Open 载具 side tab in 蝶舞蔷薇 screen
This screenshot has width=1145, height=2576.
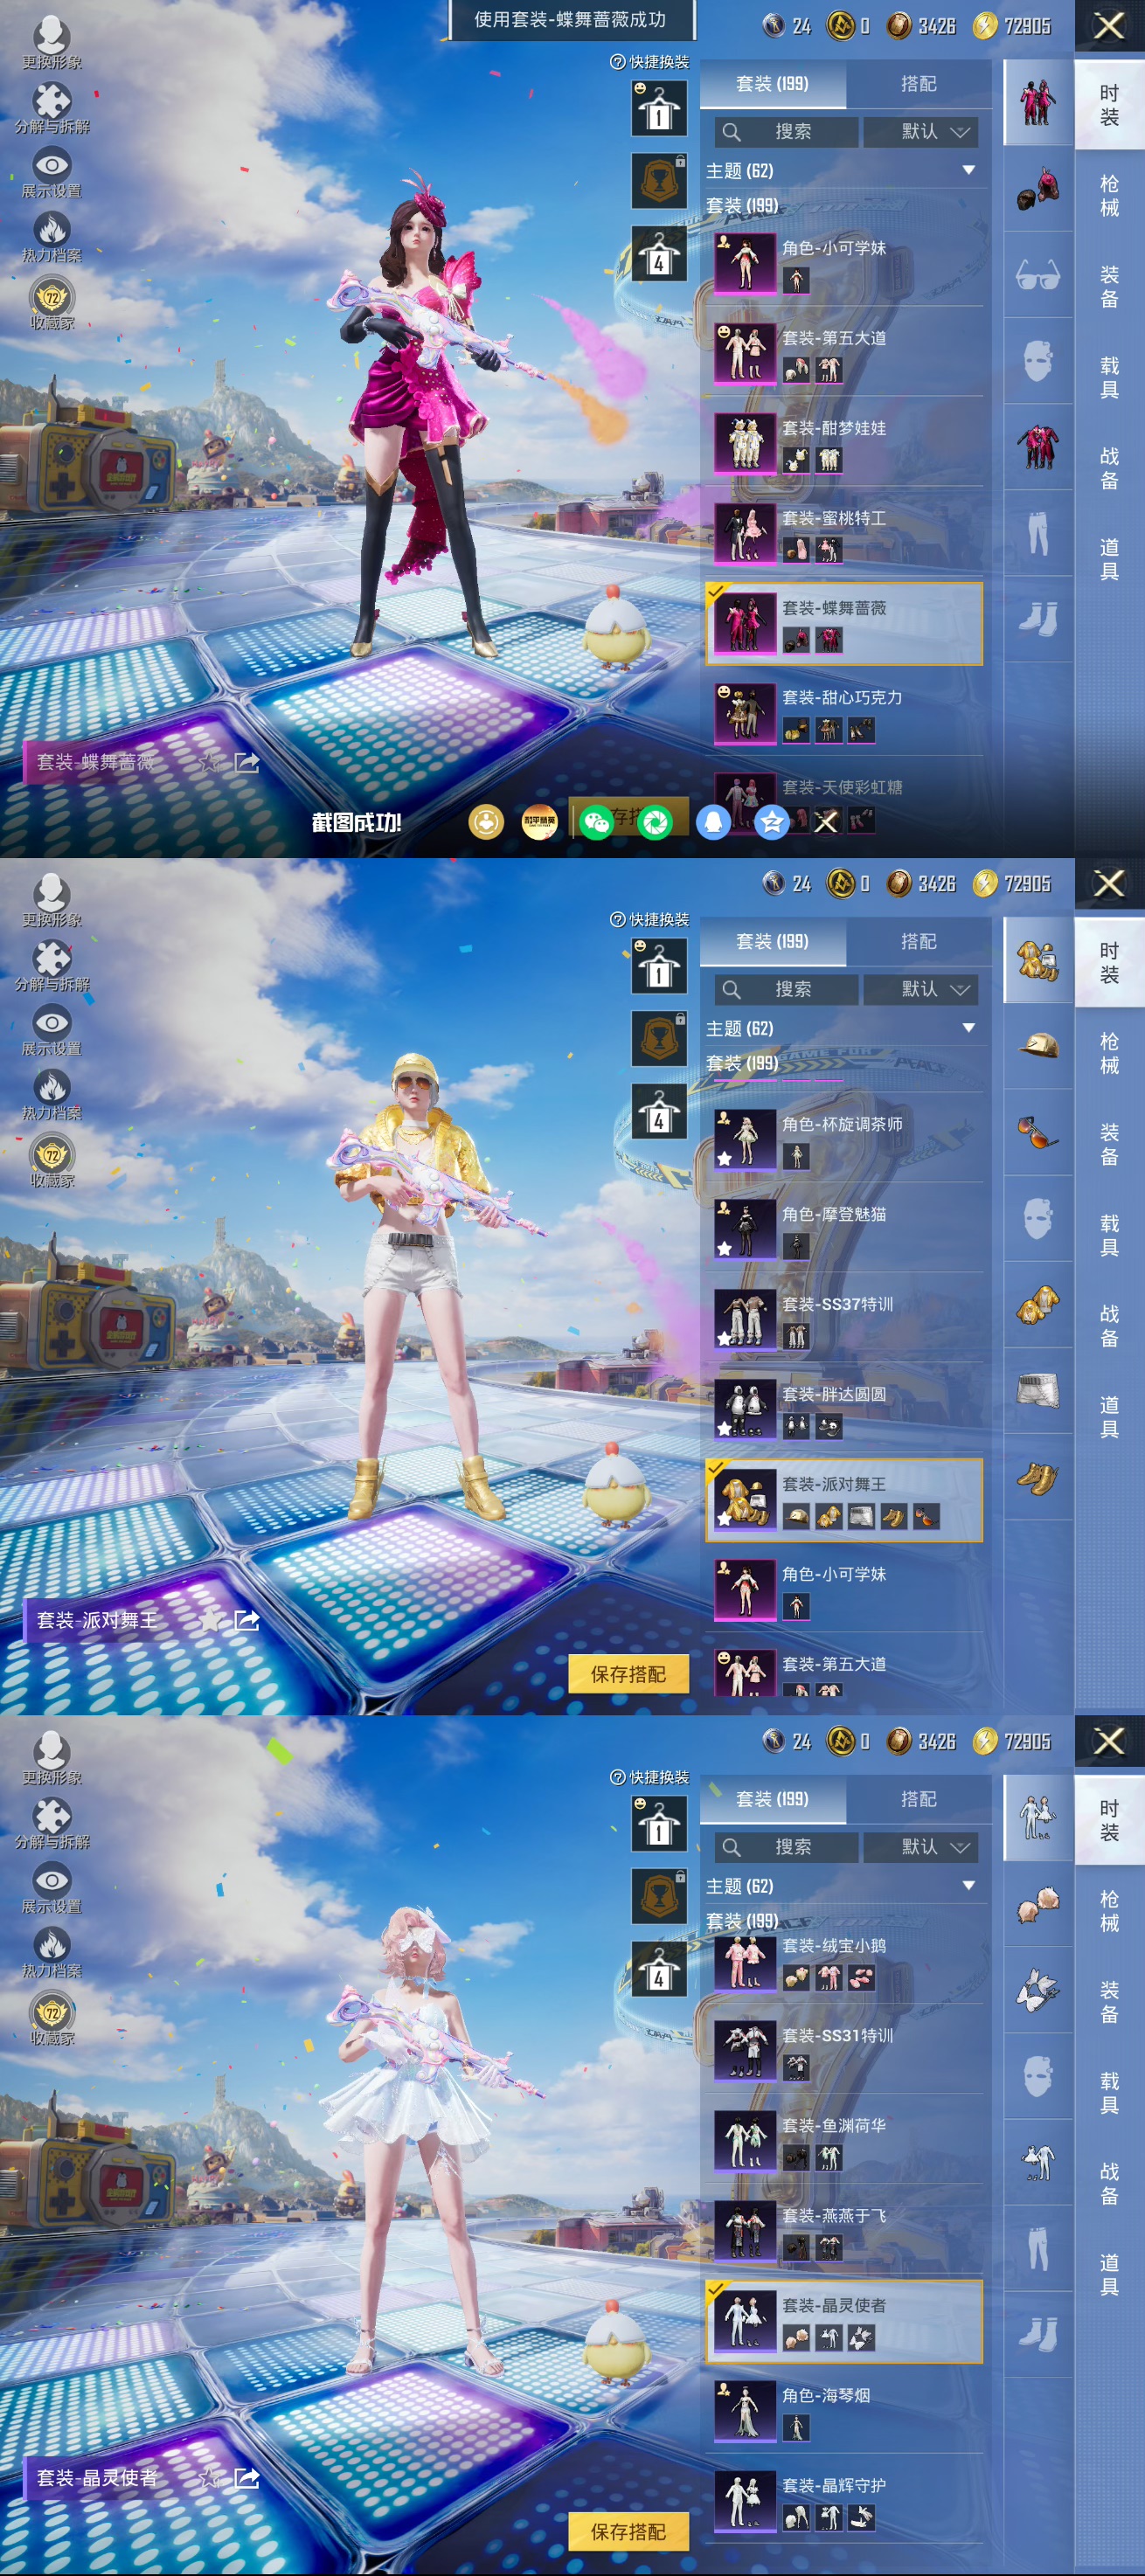point(1109,377)
